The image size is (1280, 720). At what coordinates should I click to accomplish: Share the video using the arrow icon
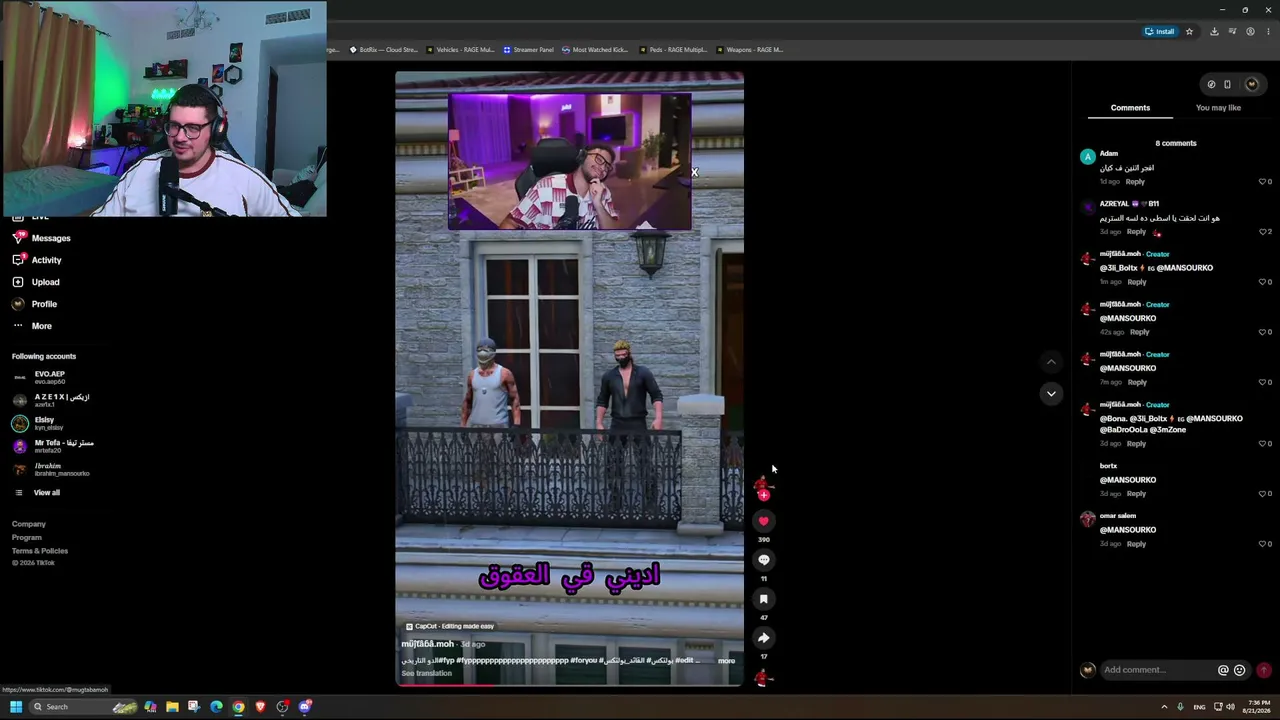[764, 638]
